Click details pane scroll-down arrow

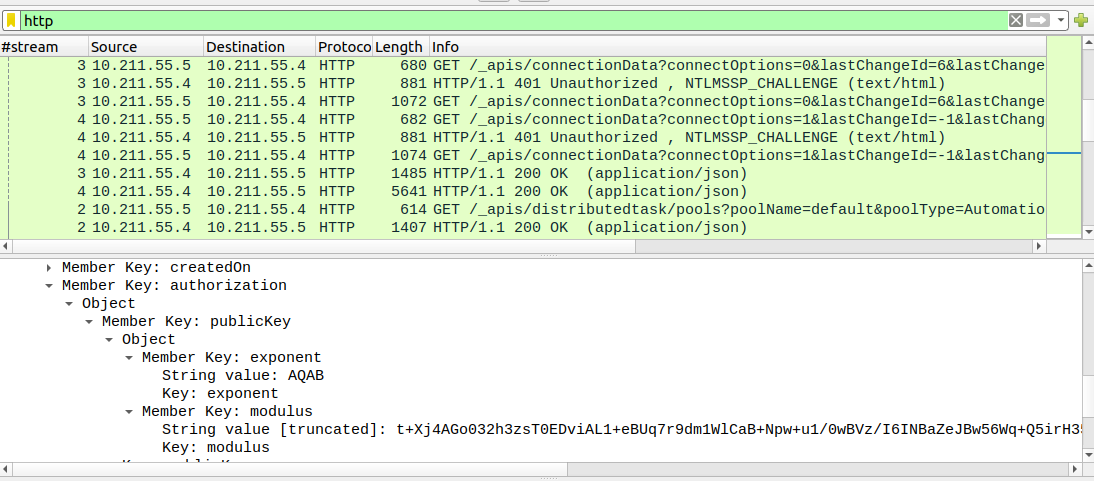[1088, 454]
